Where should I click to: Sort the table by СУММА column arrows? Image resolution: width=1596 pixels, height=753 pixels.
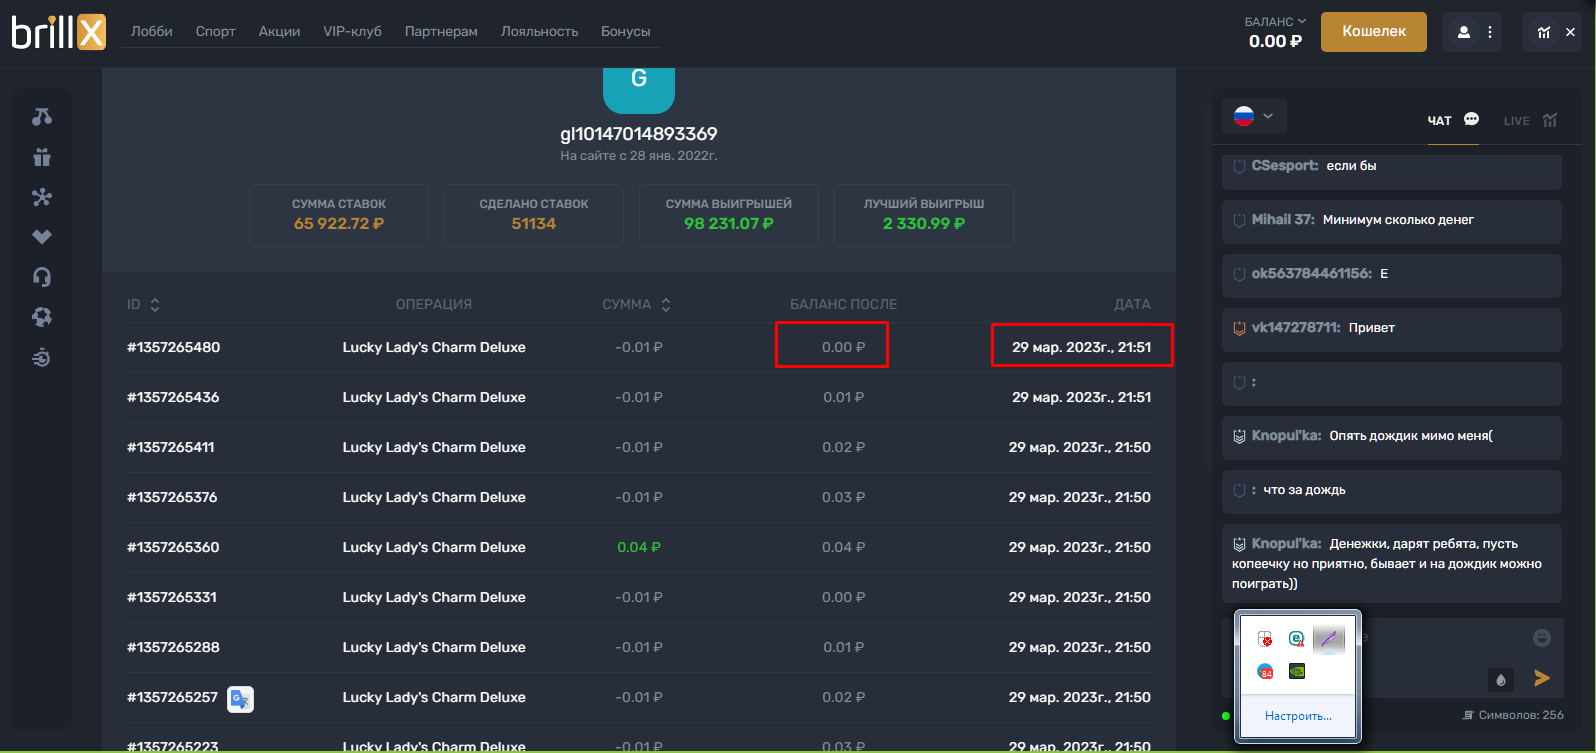666,304
